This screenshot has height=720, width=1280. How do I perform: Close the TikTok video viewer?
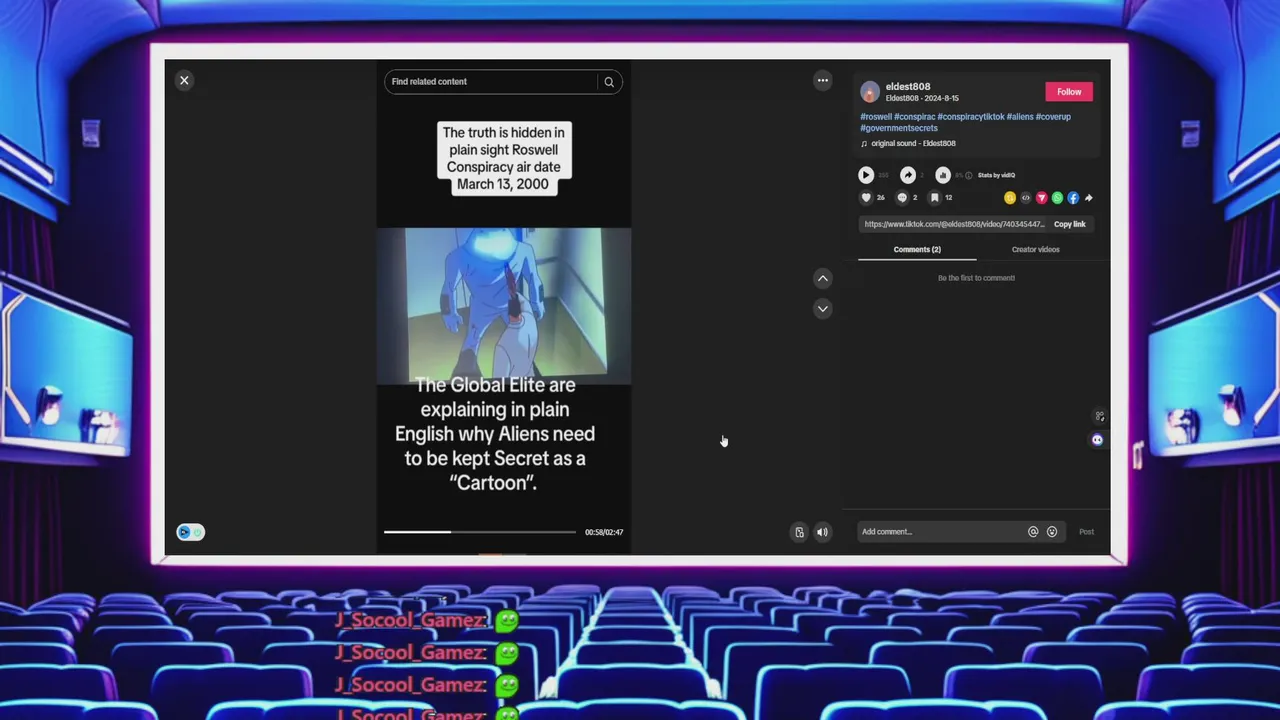click(x=184, y=81)
